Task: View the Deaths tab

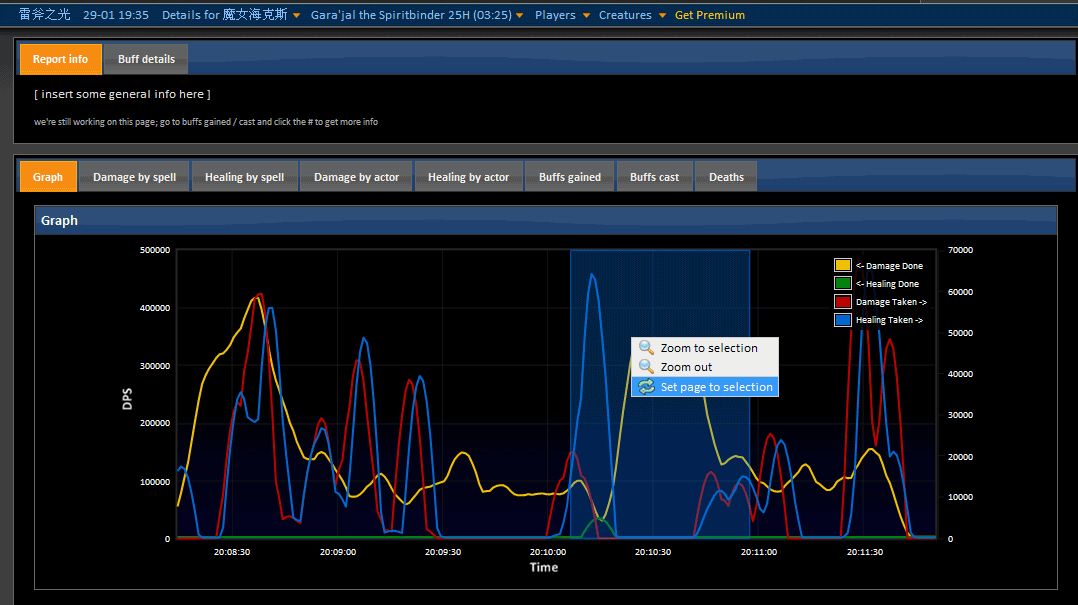Action: pos(727,177)
